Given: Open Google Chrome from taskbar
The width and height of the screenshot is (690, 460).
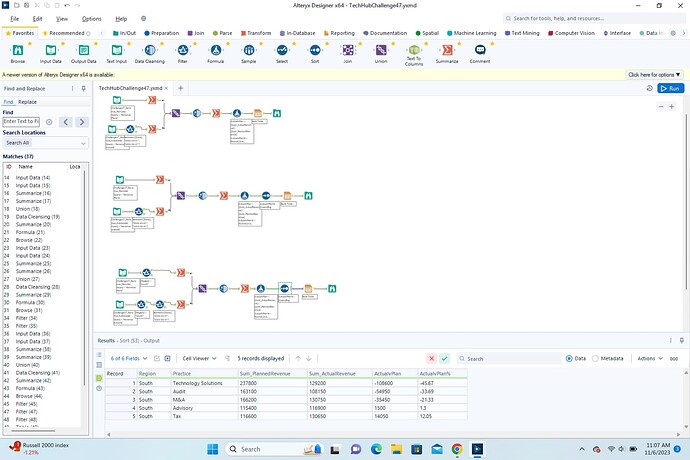Looking at the screenshot, I should pos(457,449).
